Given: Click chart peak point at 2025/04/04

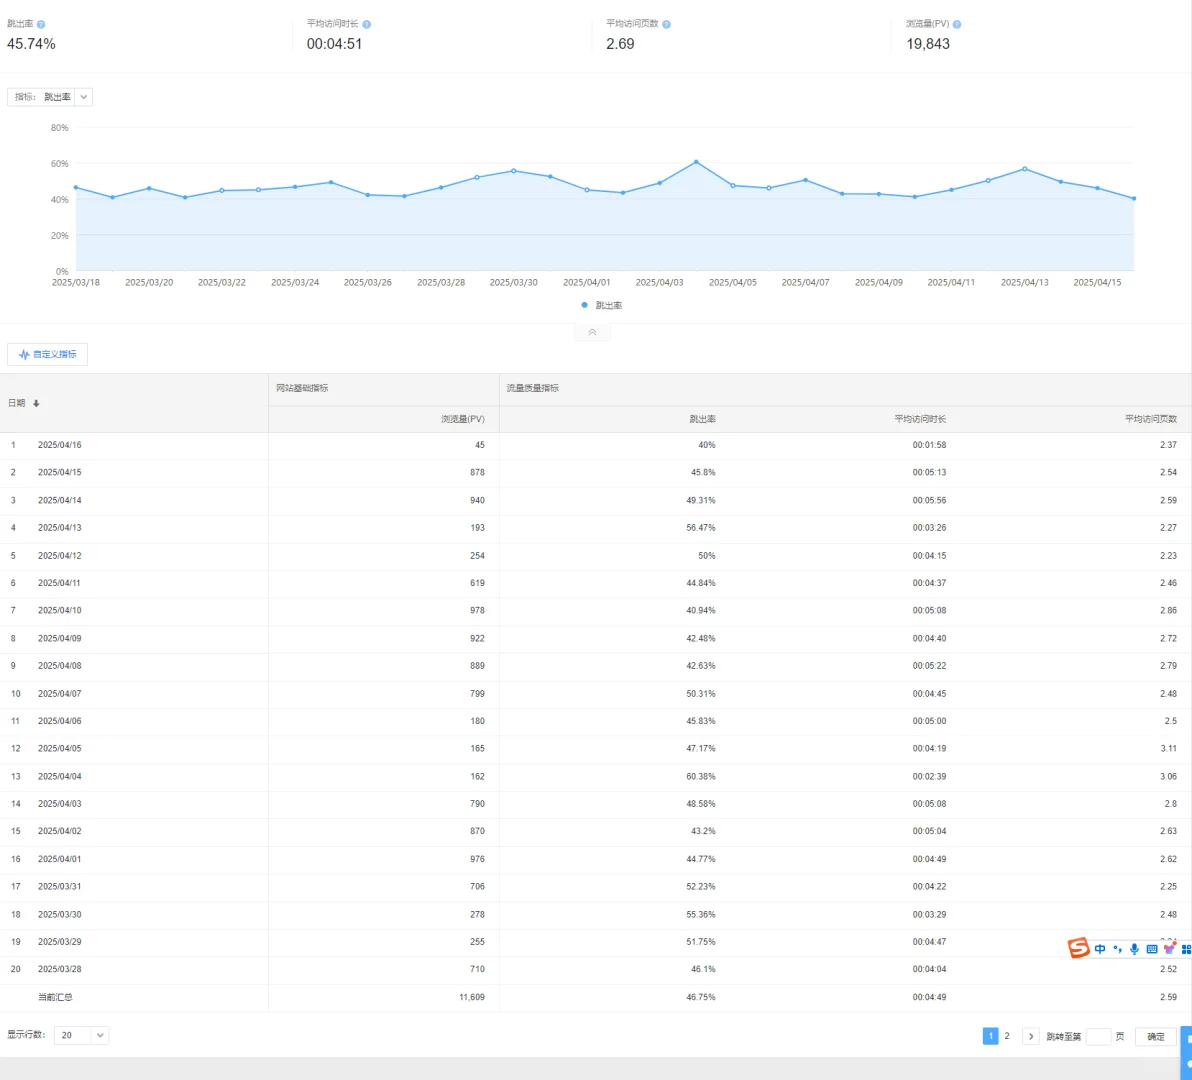Looking at the screenshot, I should 696,162.
